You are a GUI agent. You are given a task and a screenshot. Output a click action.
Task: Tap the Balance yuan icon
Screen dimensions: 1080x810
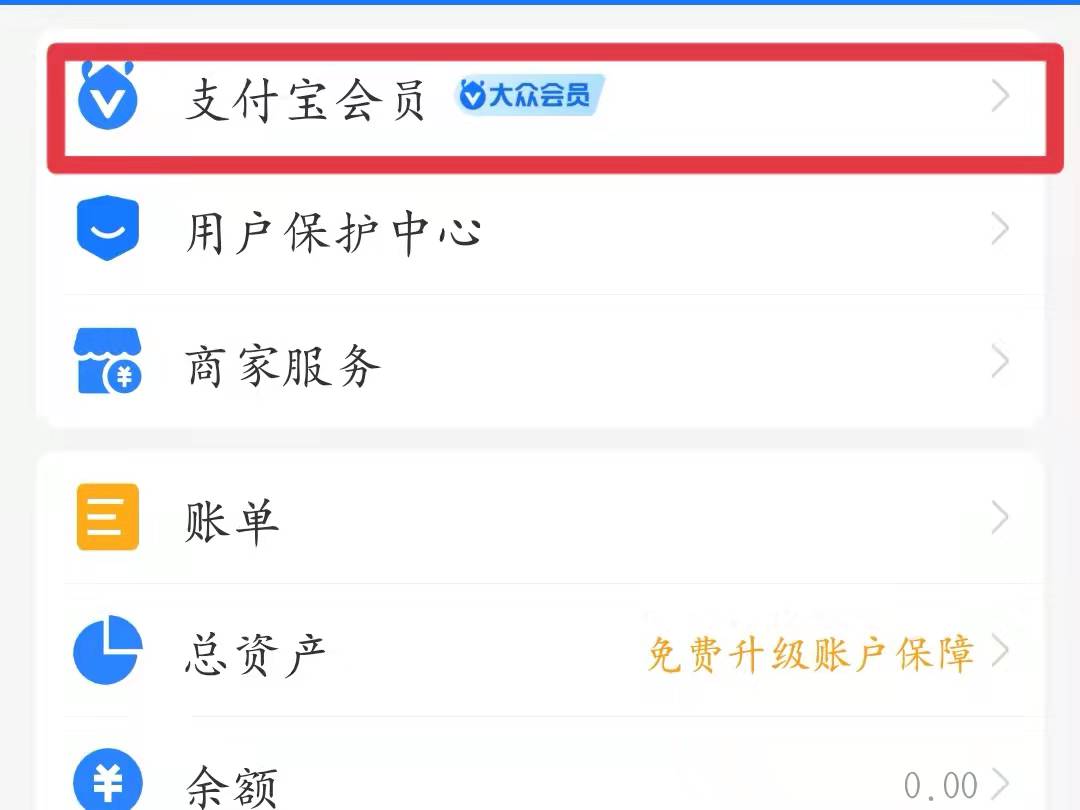[x=107, y=781]
